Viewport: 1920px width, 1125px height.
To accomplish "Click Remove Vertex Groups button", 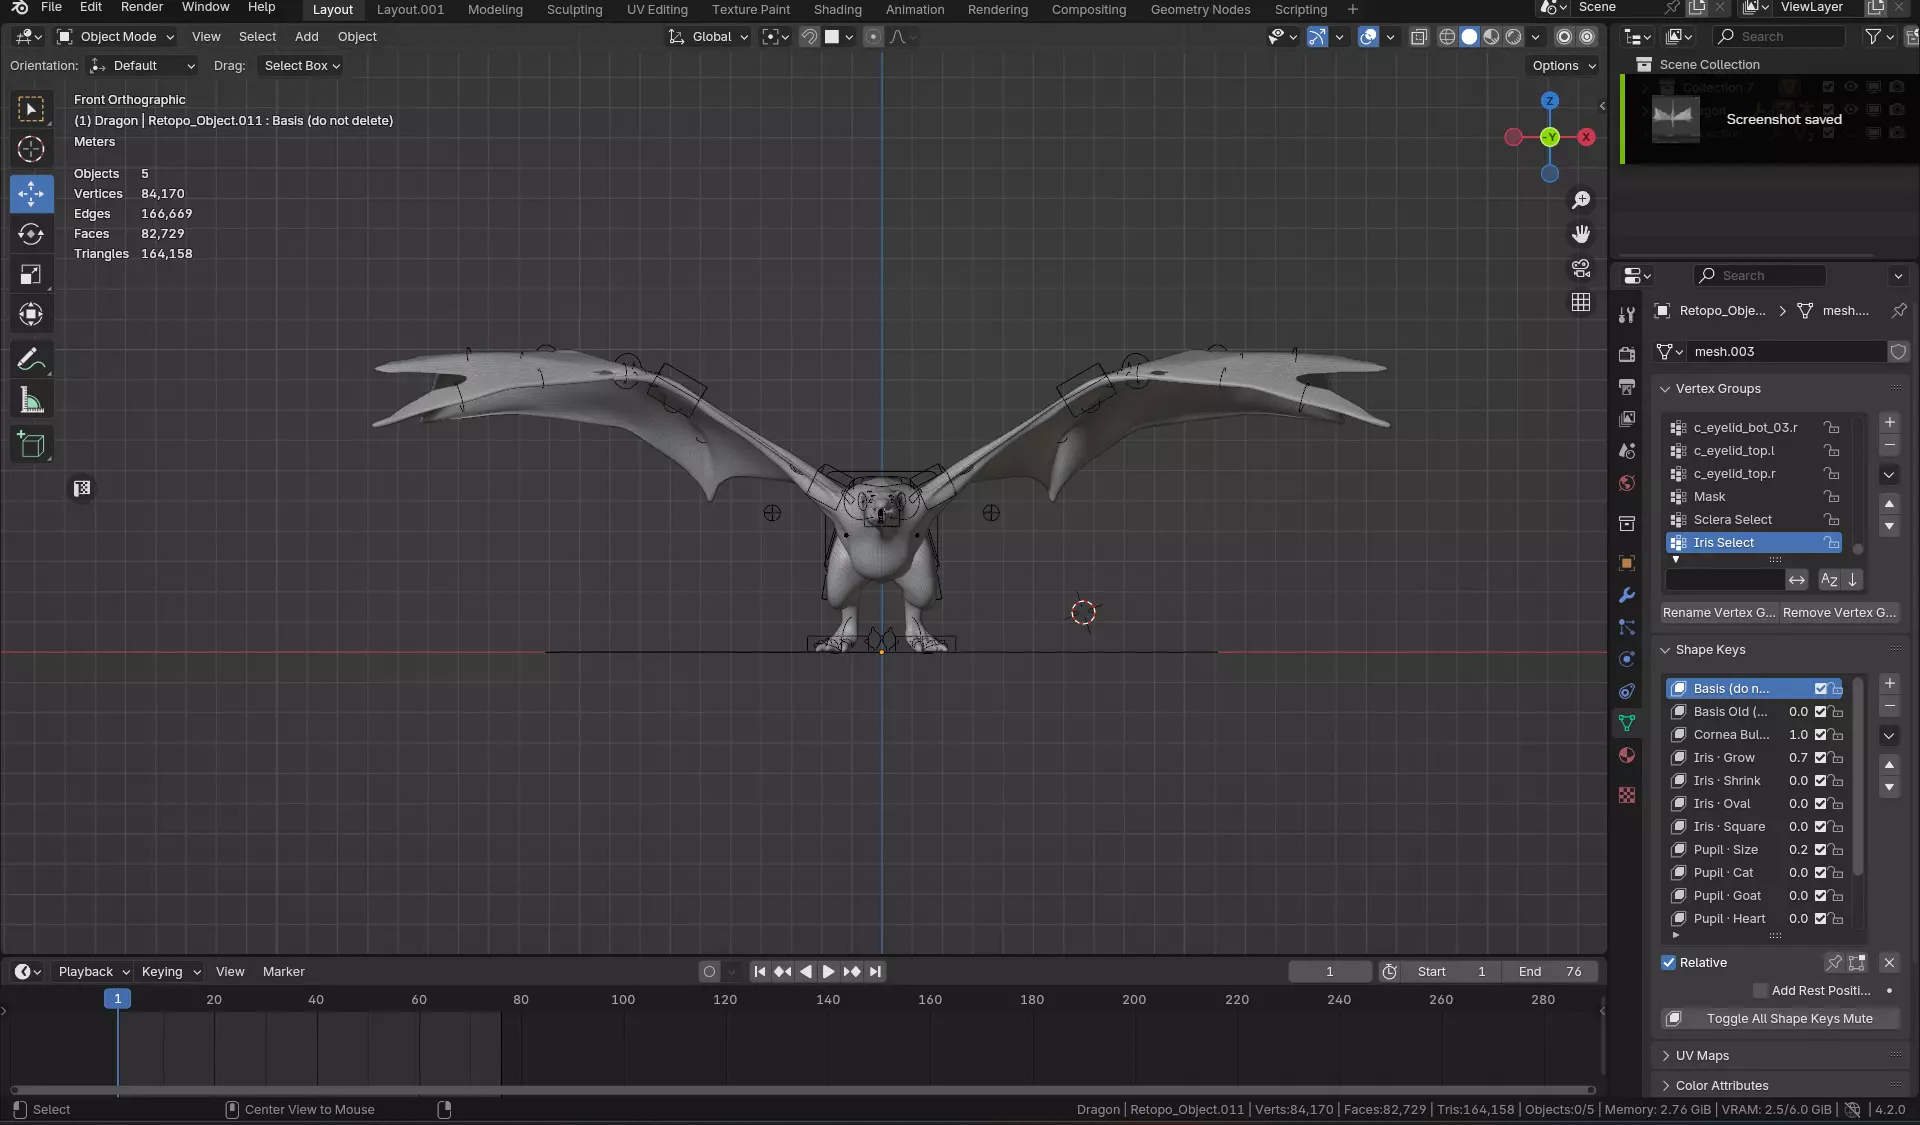I will pos(1839,613).
